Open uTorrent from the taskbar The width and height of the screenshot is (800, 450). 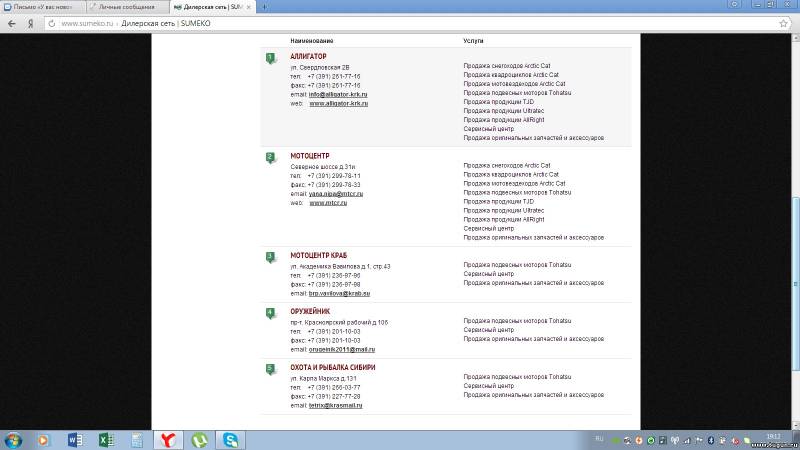[199, 440]
